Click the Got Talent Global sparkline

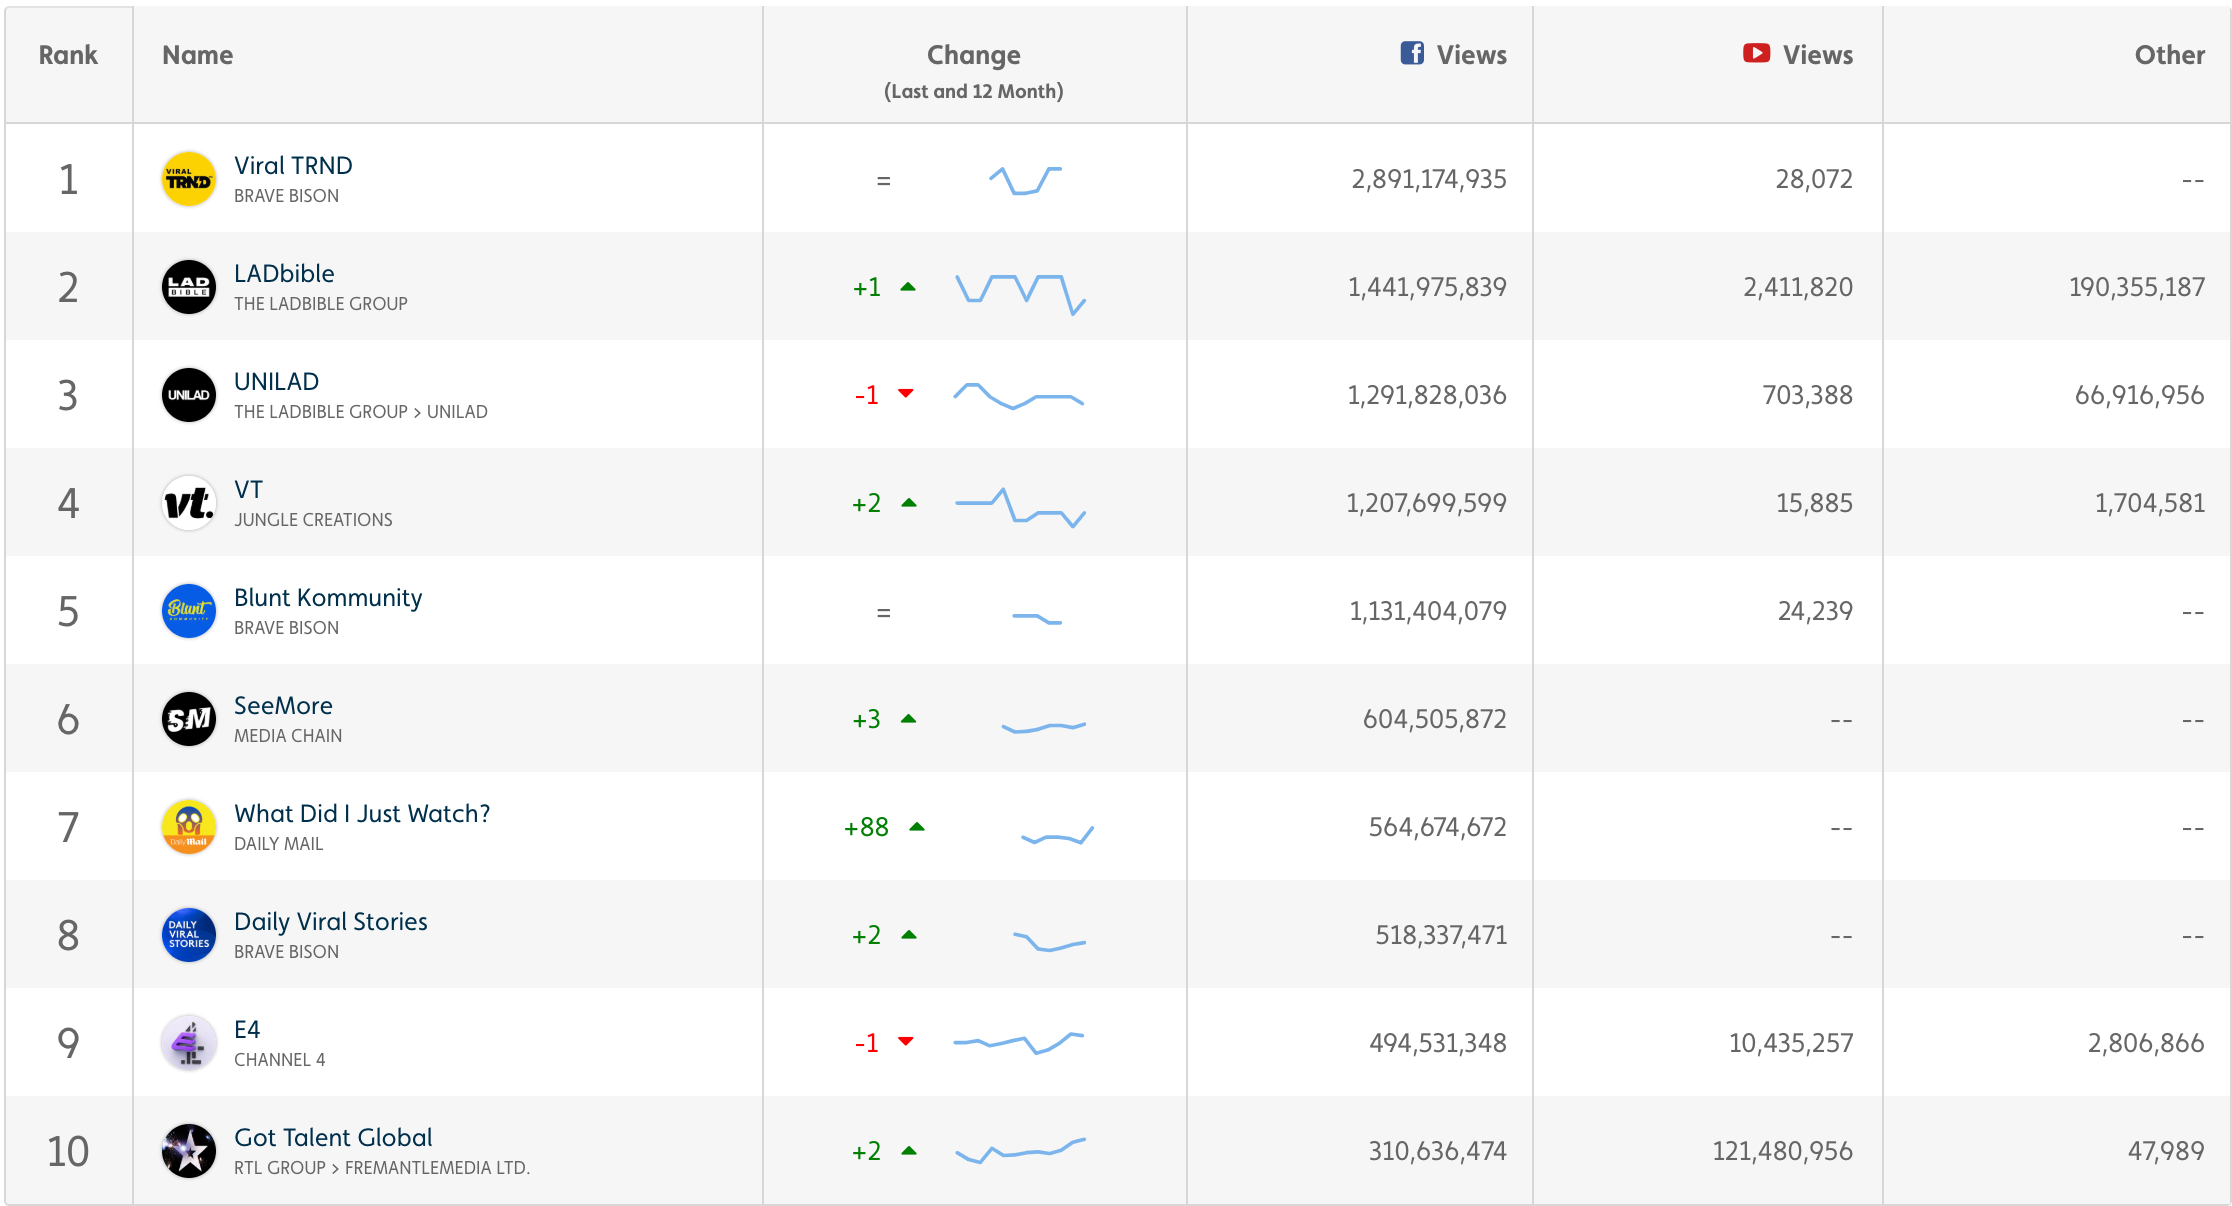click(x=1020, y=1151)
